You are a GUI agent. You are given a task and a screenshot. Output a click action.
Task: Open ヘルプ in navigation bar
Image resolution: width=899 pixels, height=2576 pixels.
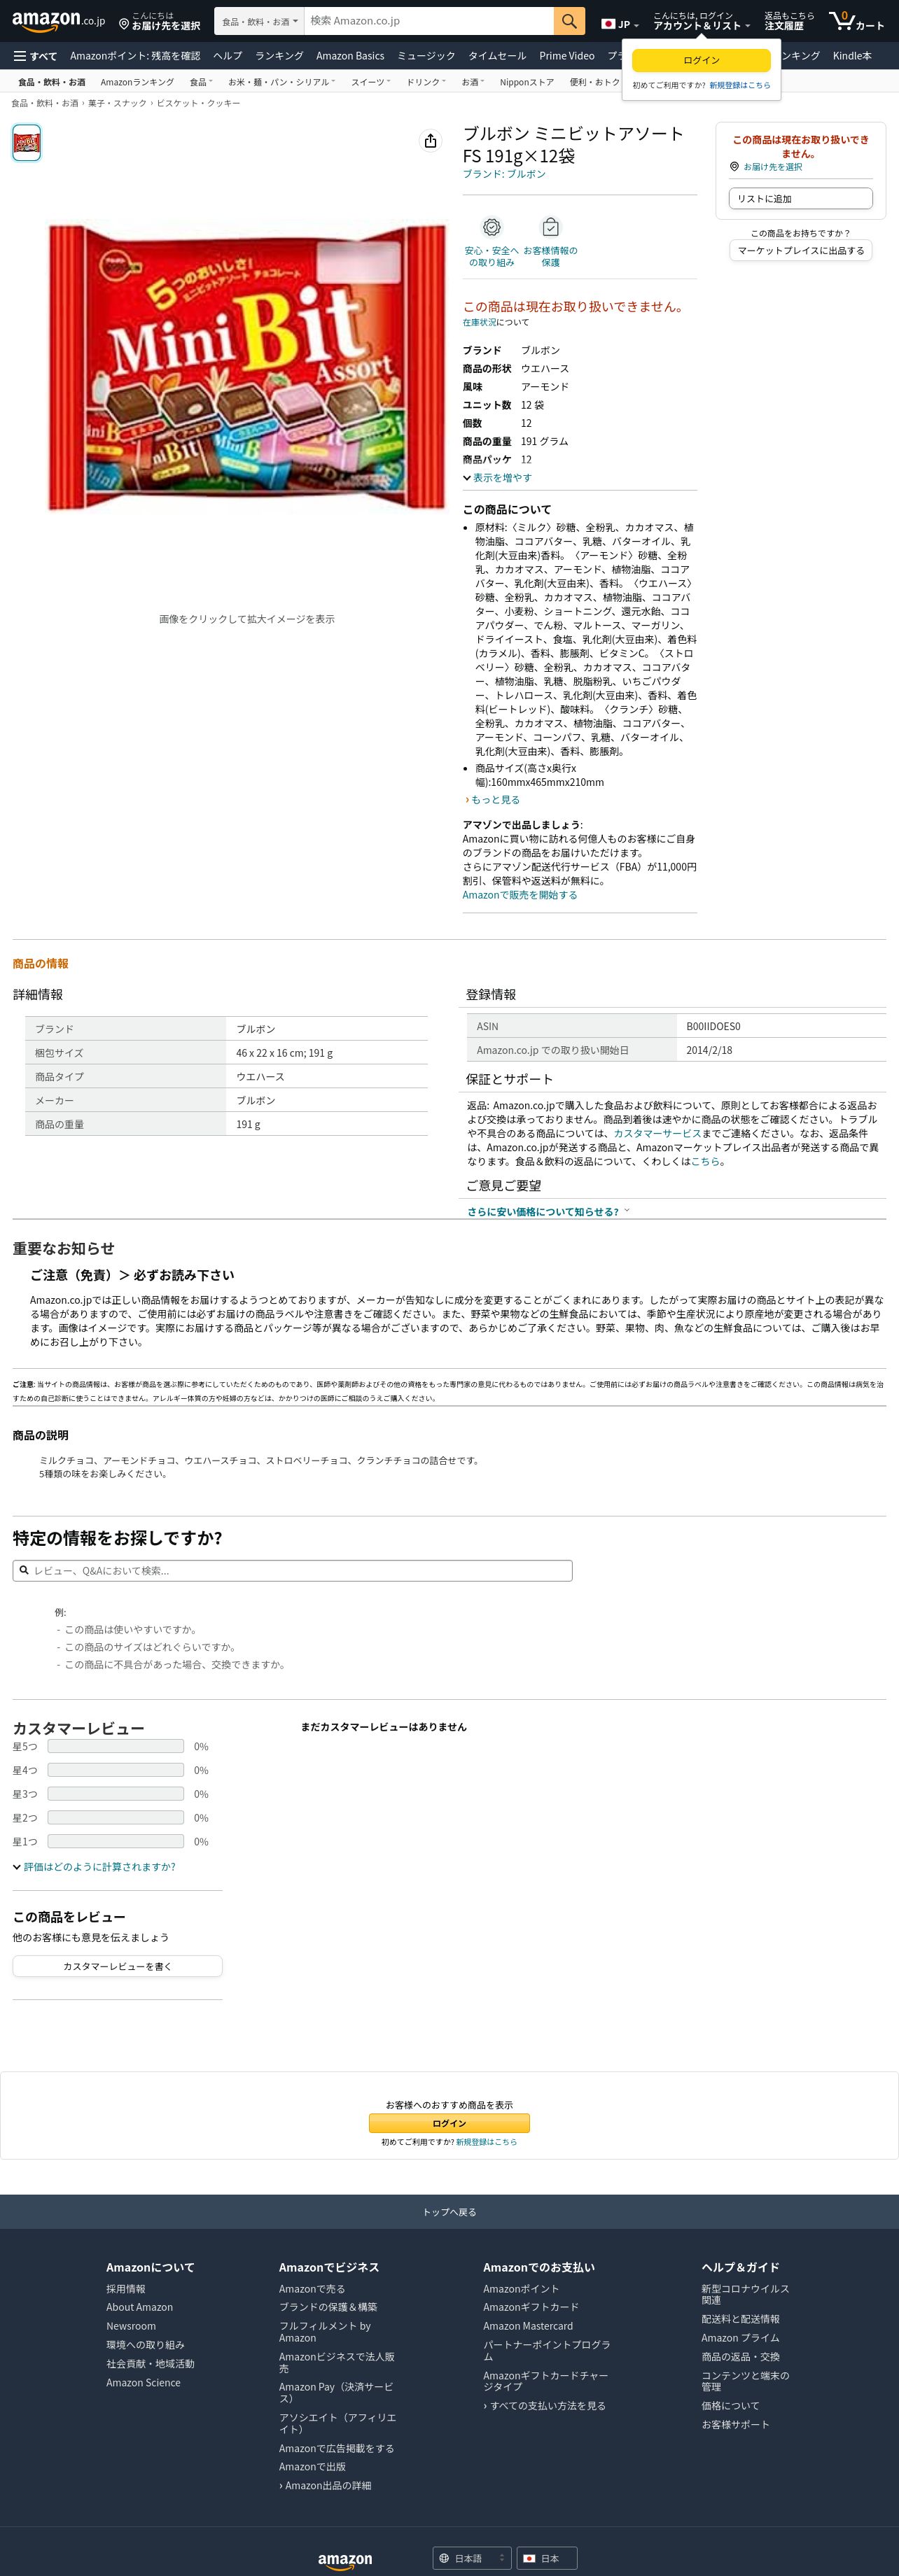(227, 56)
